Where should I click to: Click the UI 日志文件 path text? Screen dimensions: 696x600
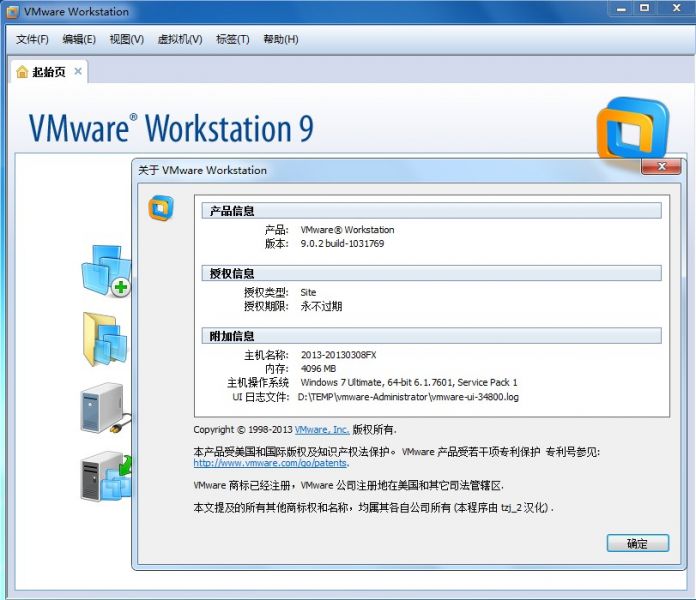pyautogui.click(x=408, y=397)
